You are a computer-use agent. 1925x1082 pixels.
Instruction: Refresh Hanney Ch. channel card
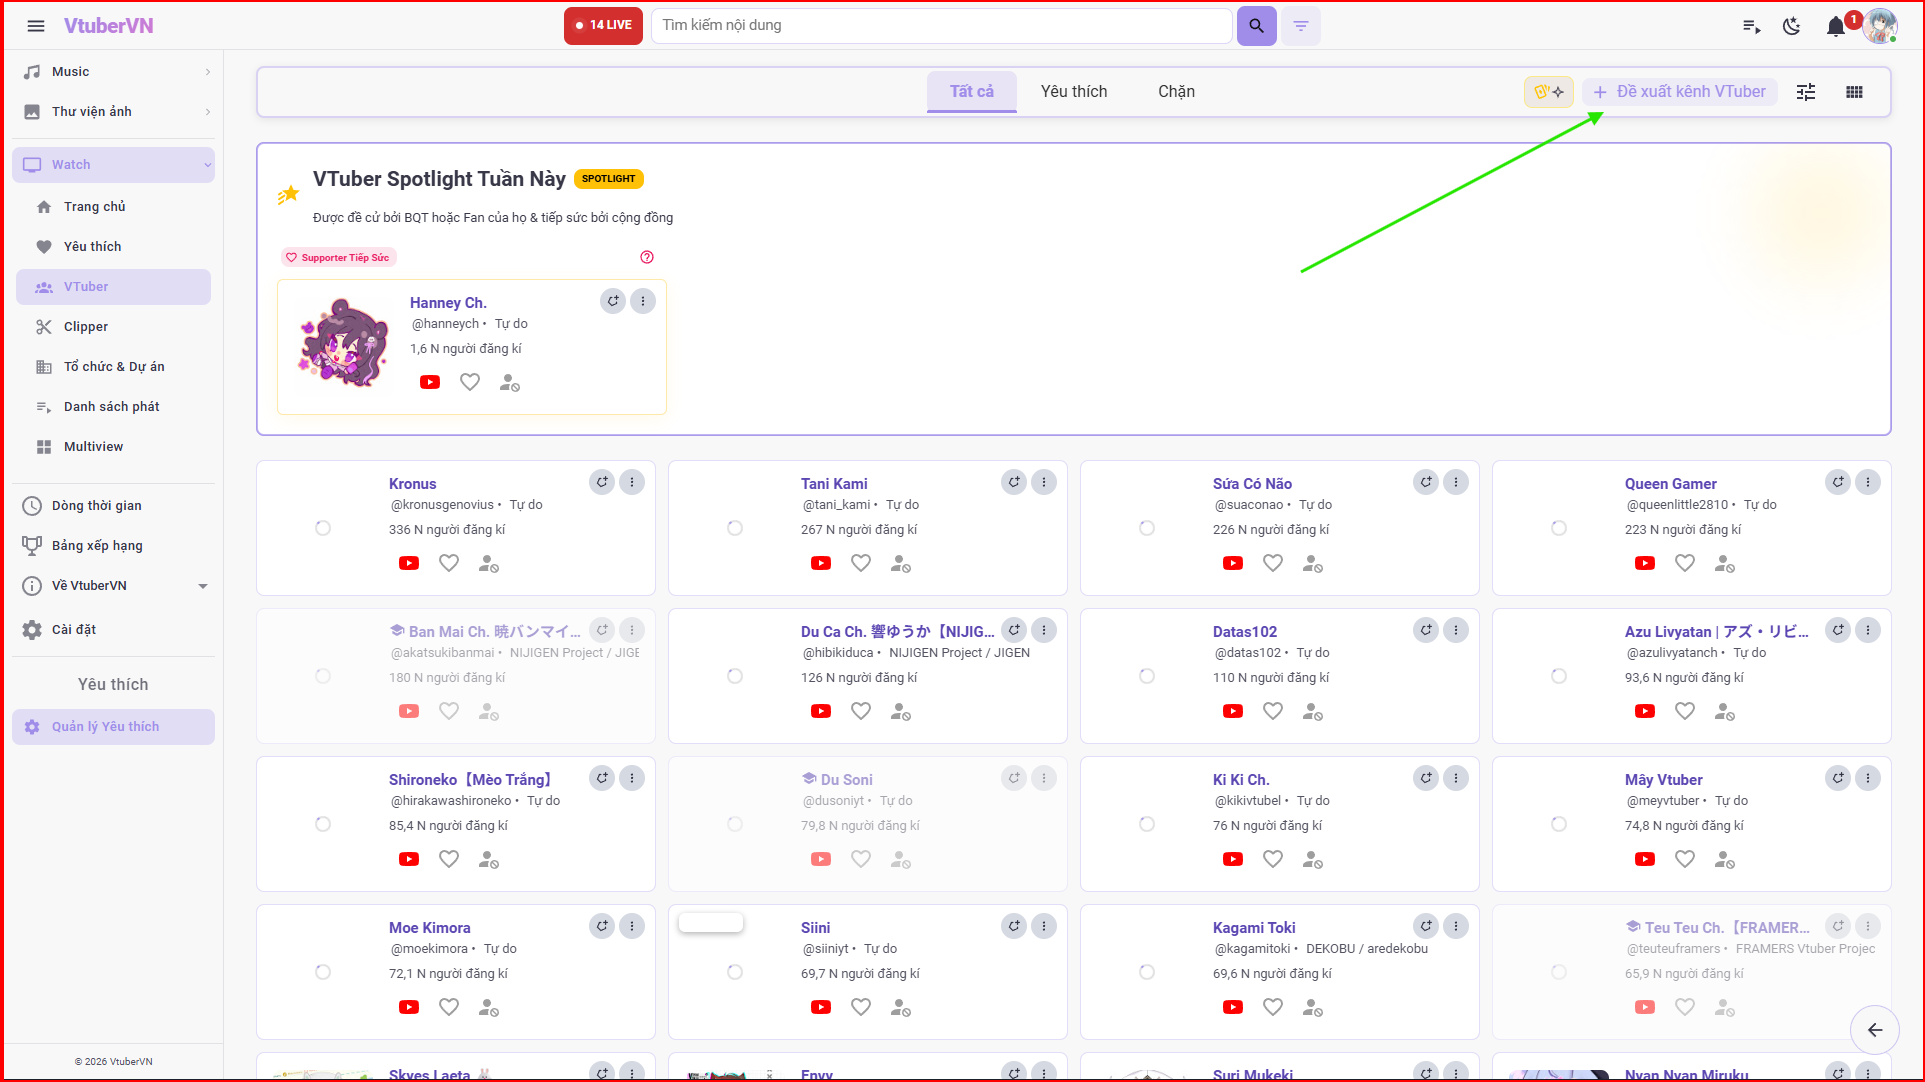coord(613,301)
